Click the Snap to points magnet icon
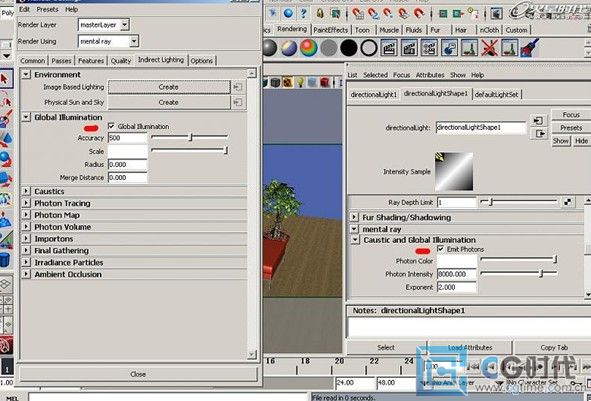This screenshot has width=591, height=401. point(388,13)
